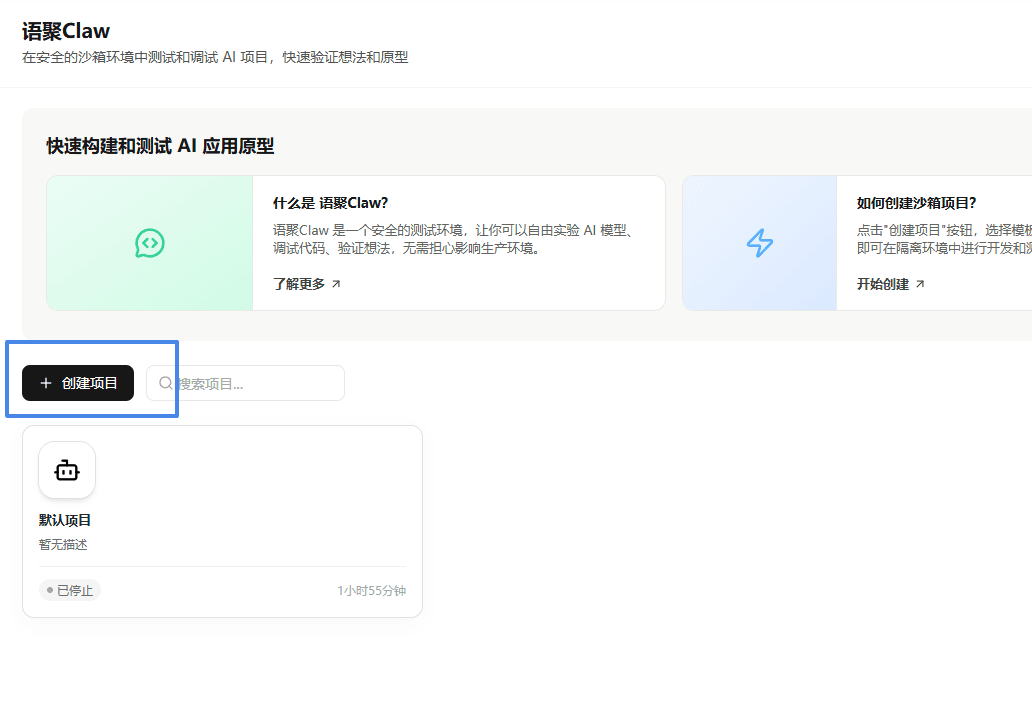
Task: Click the arrow icon beside 开始创建
Action: pyautogui.click(x=920, y=284)
